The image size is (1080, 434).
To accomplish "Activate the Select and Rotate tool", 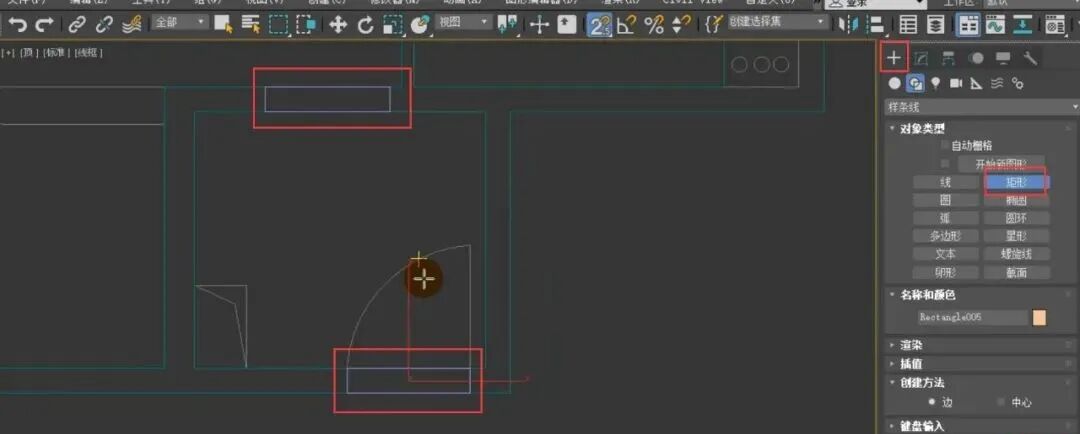I will 366,25.
